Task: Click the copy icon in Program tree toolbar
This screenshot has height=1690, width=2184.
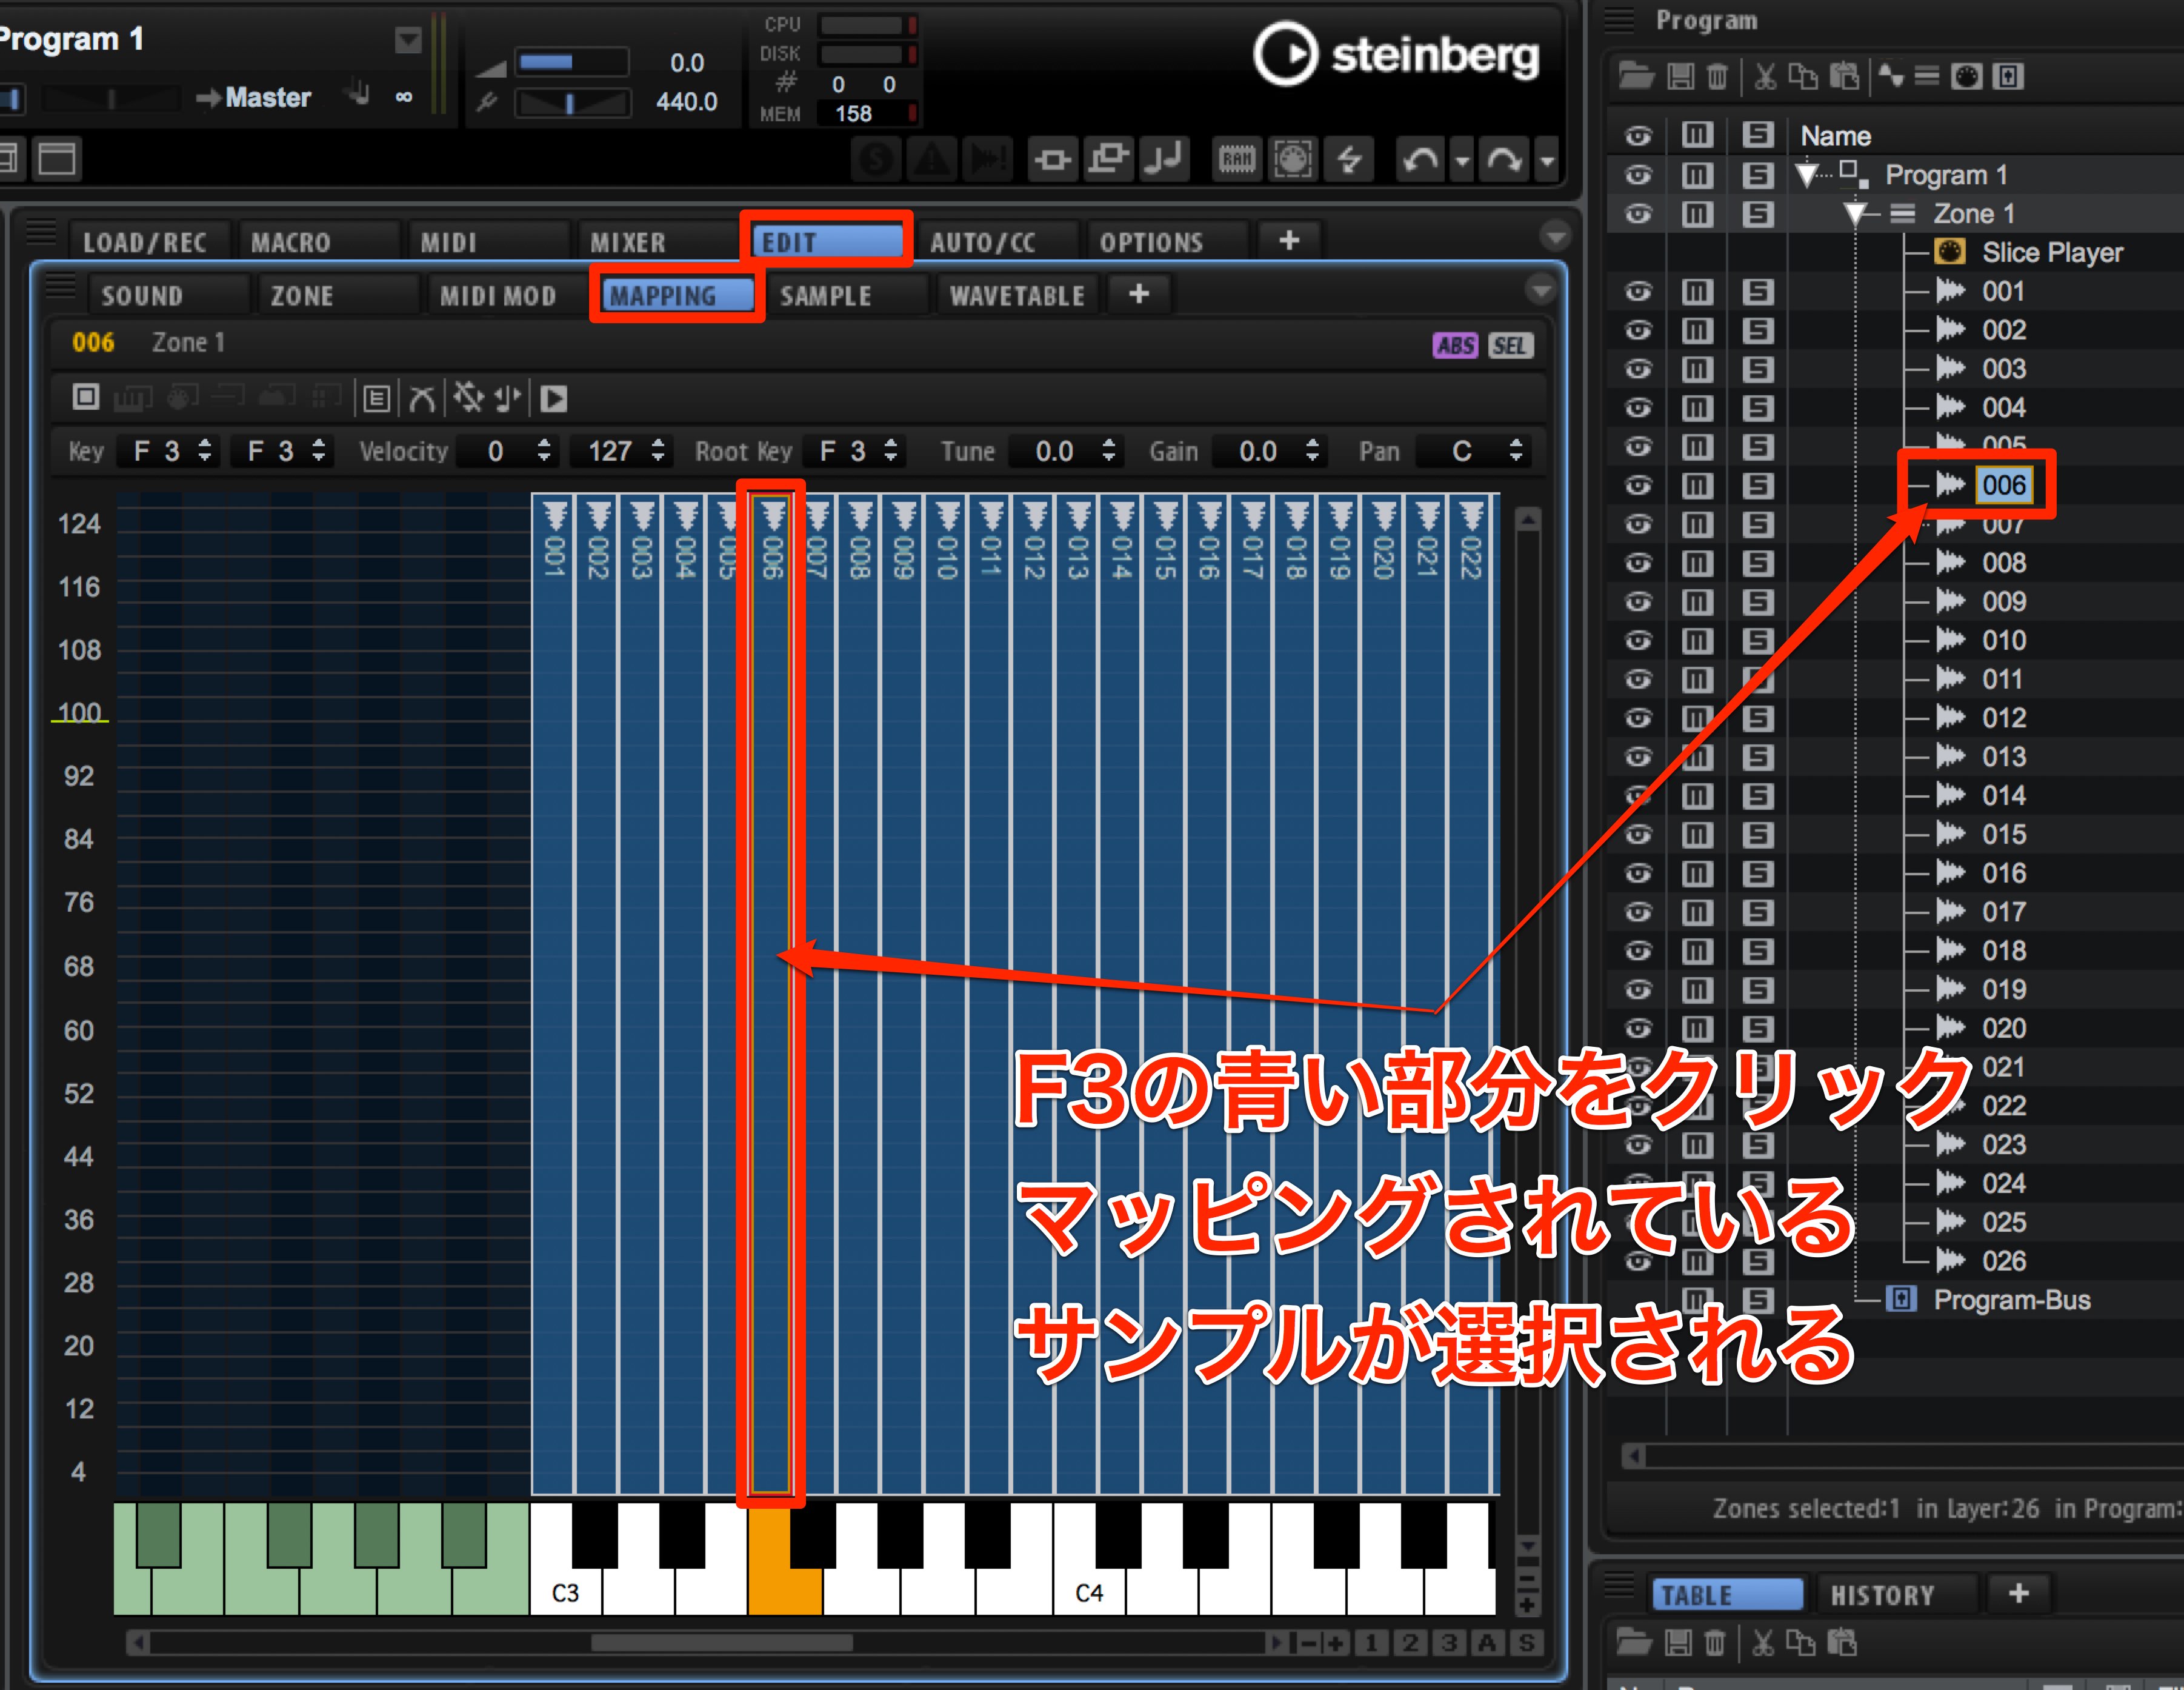Action: (x=1803, y=76)
